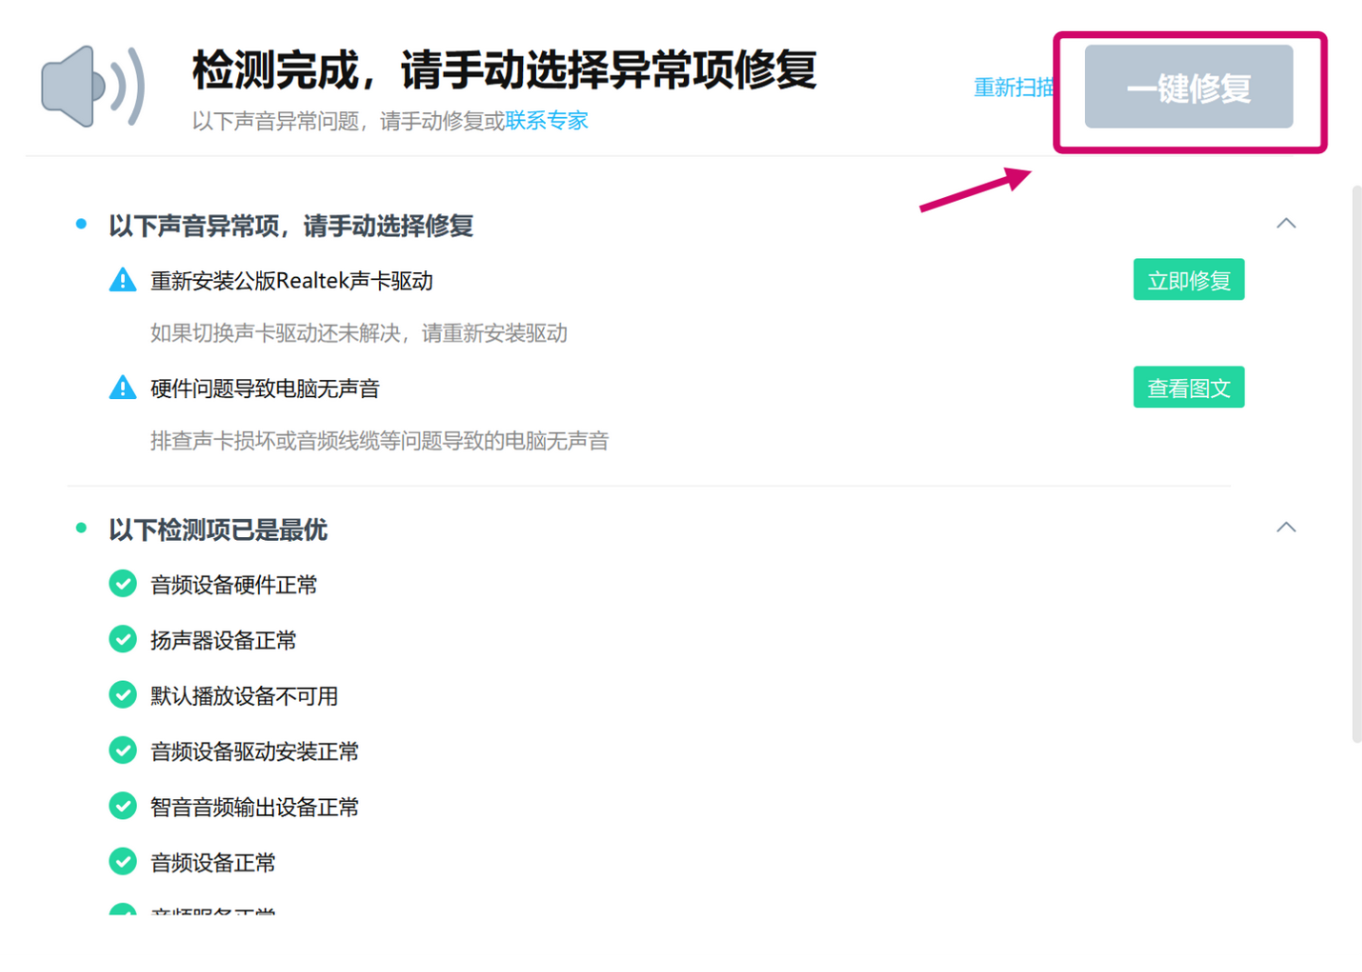Click green check beside 音频设备硬件正常
This screenshot has width=1362, height=972.
click(123, 583)
